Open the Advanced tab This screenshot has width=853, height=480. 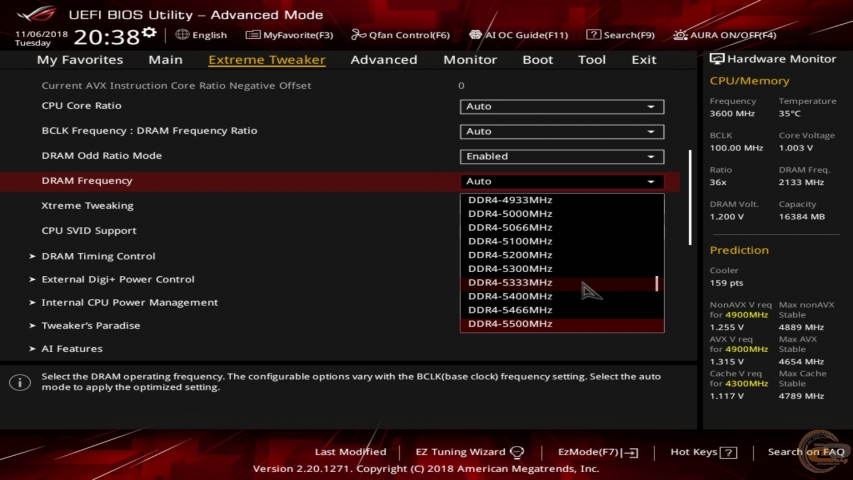point(384,59)
